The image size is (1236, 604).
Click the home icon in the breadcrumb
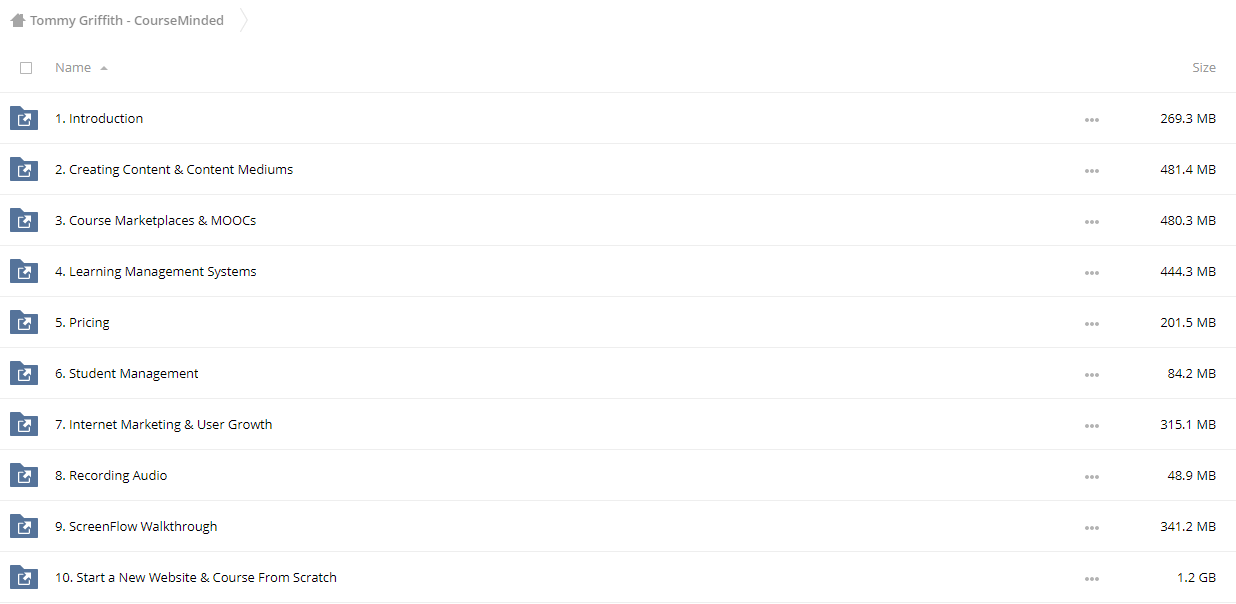[18, 20]
